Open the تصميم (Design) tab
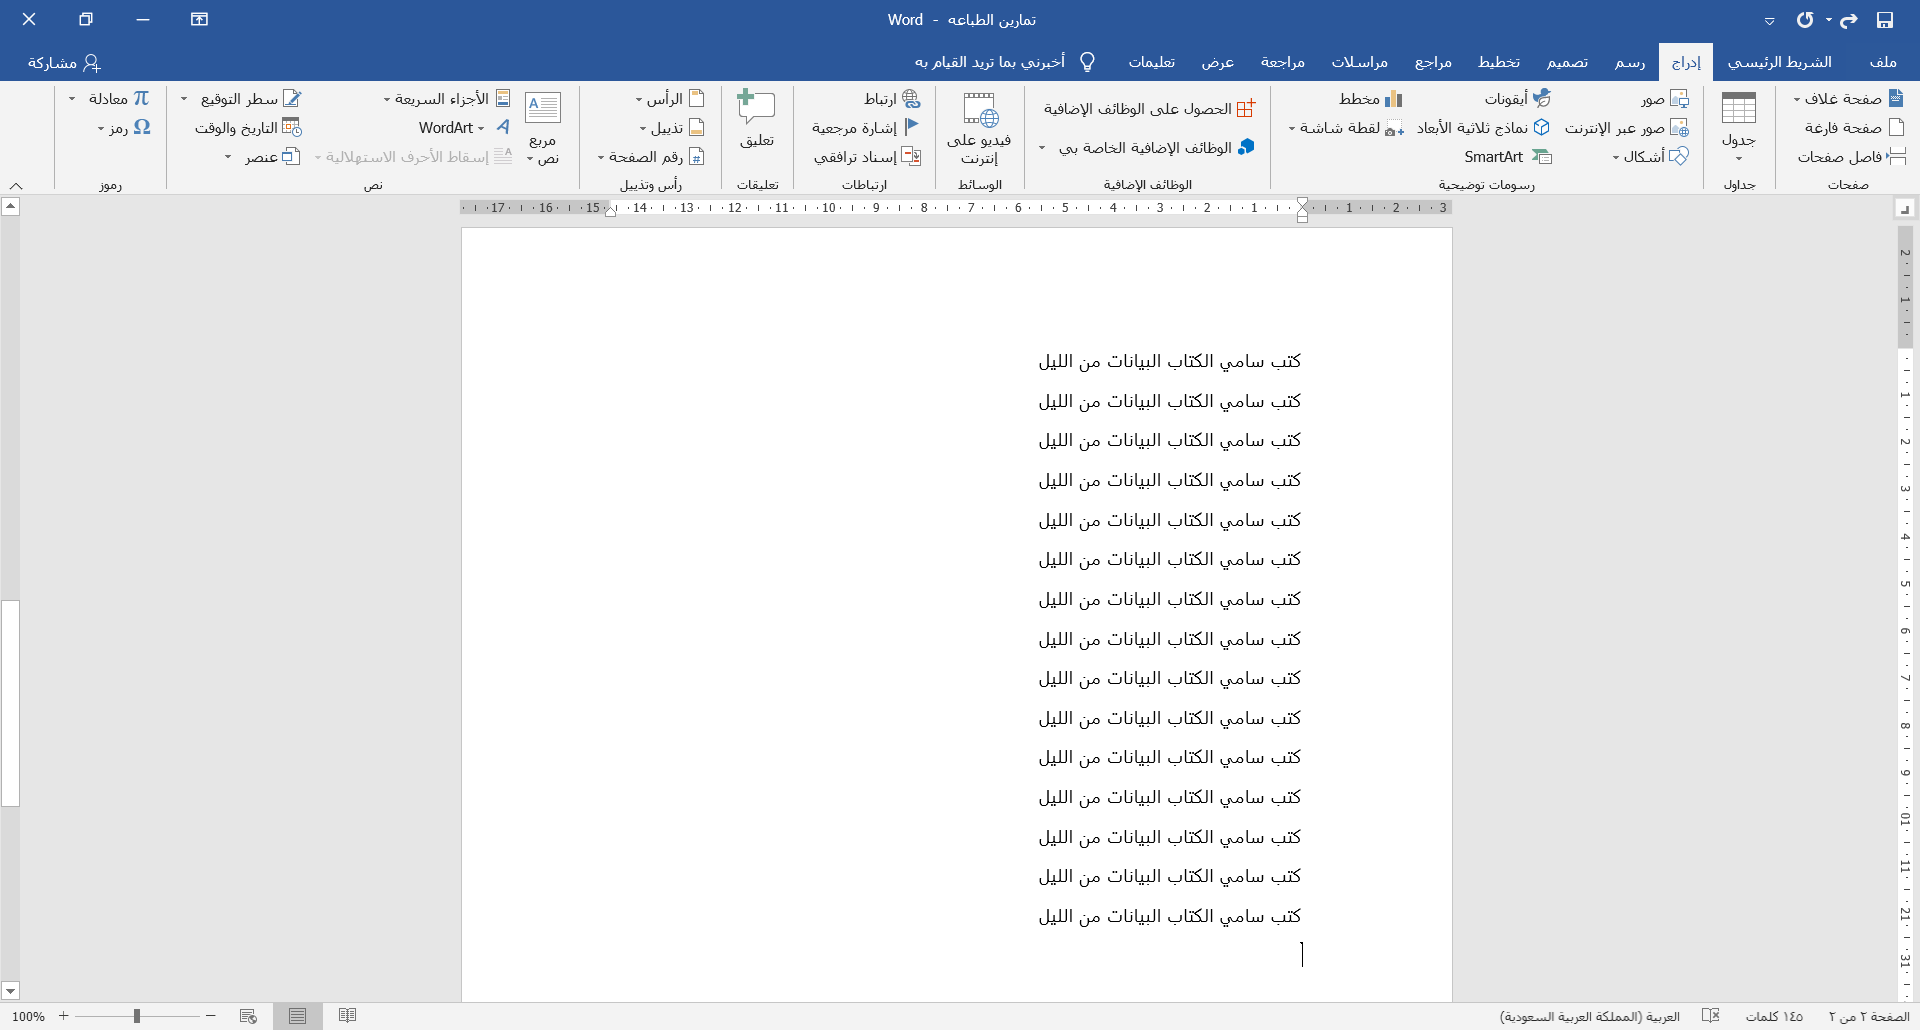This screenshot has width=1920, height=1030. (1567, 62)
